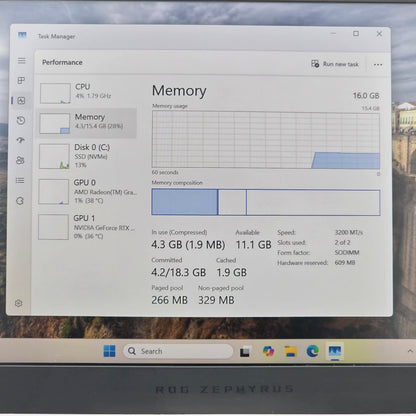
Task: Open File Explorer from the taskbar
Action: pyautogui.click(x=290, y=351)
